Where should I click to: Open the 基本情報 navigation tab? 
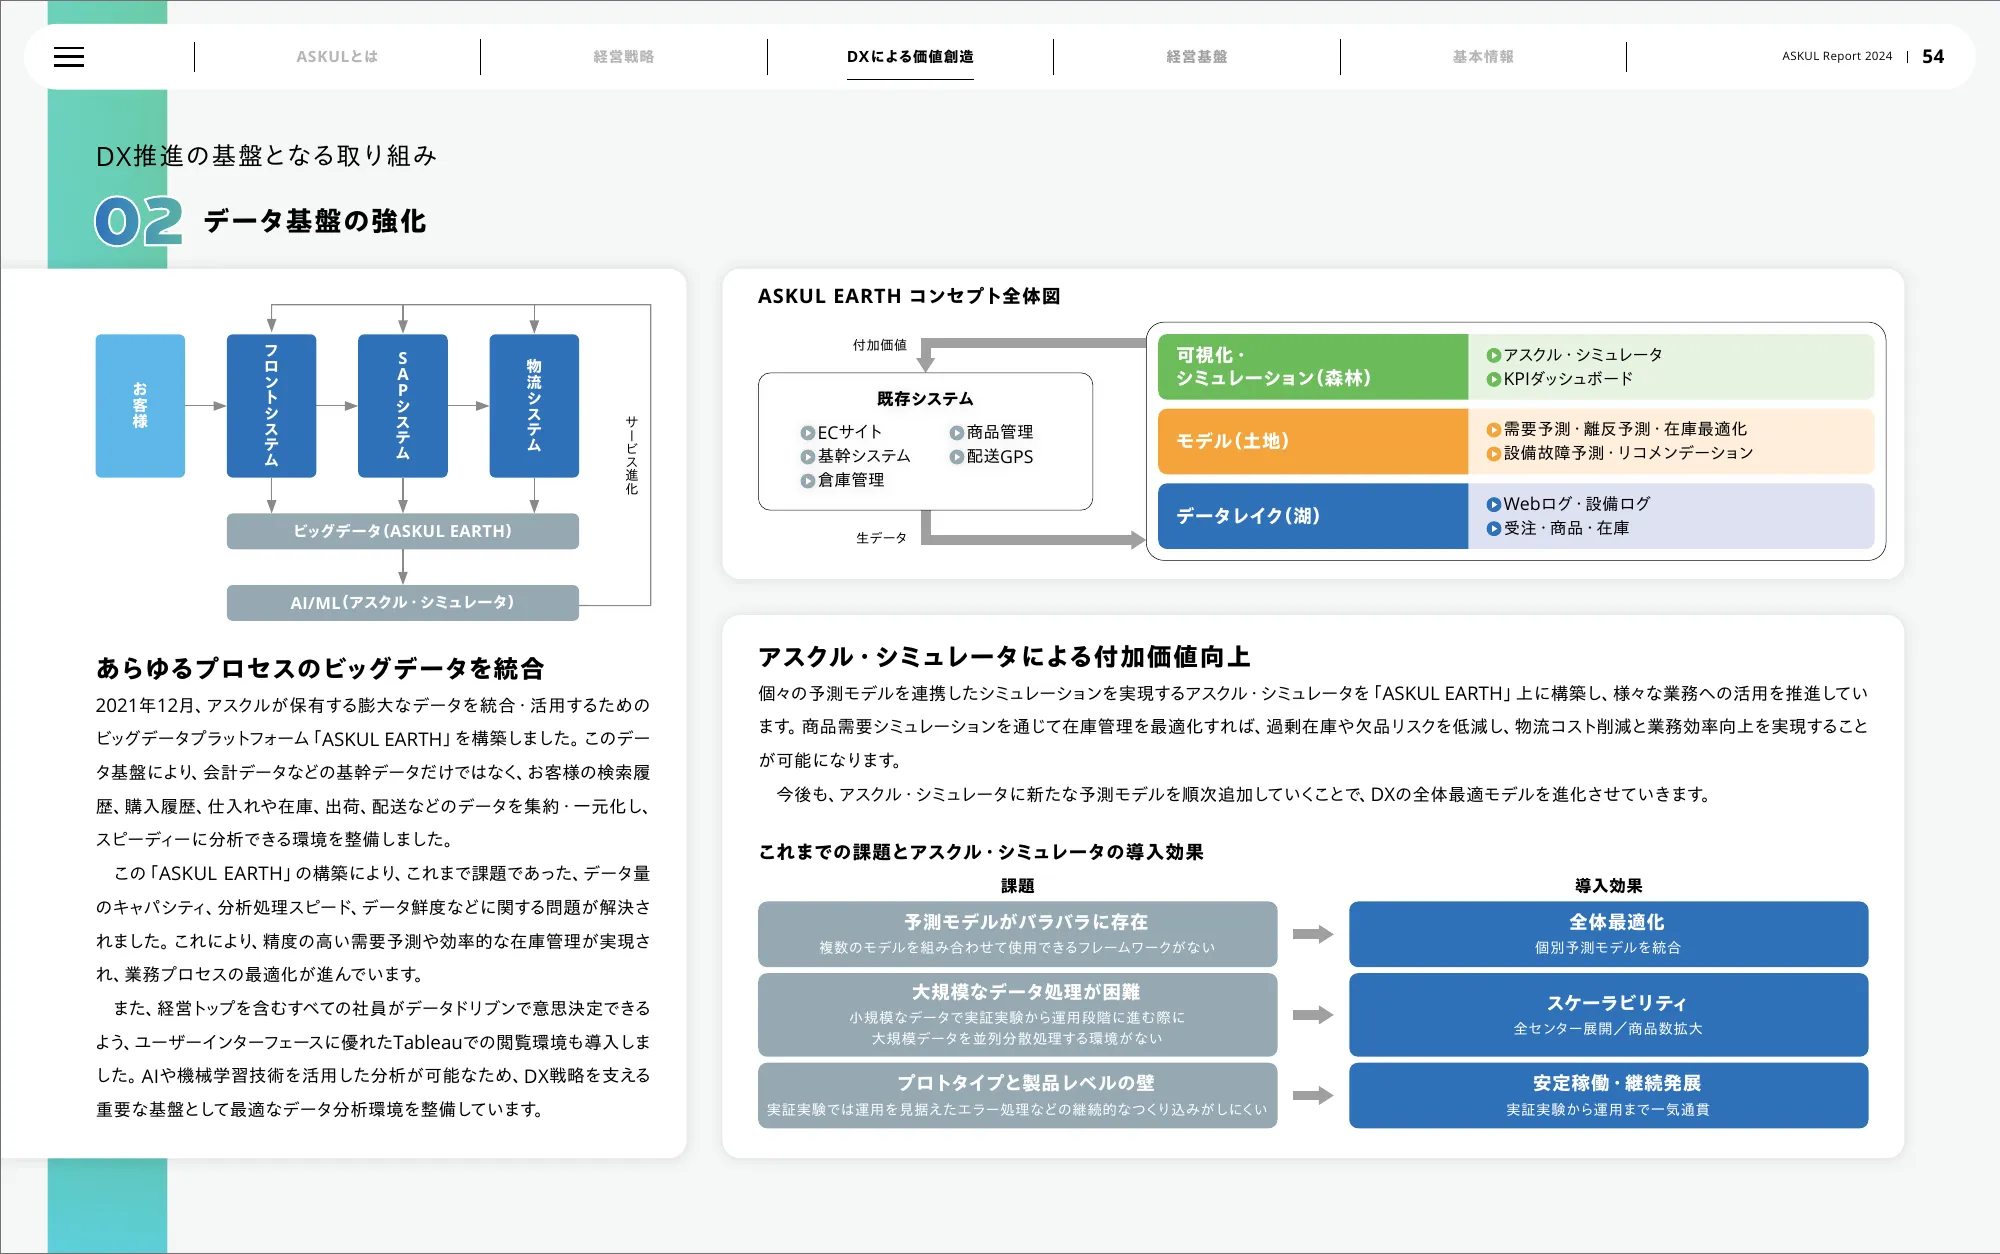pos(1483,57)
